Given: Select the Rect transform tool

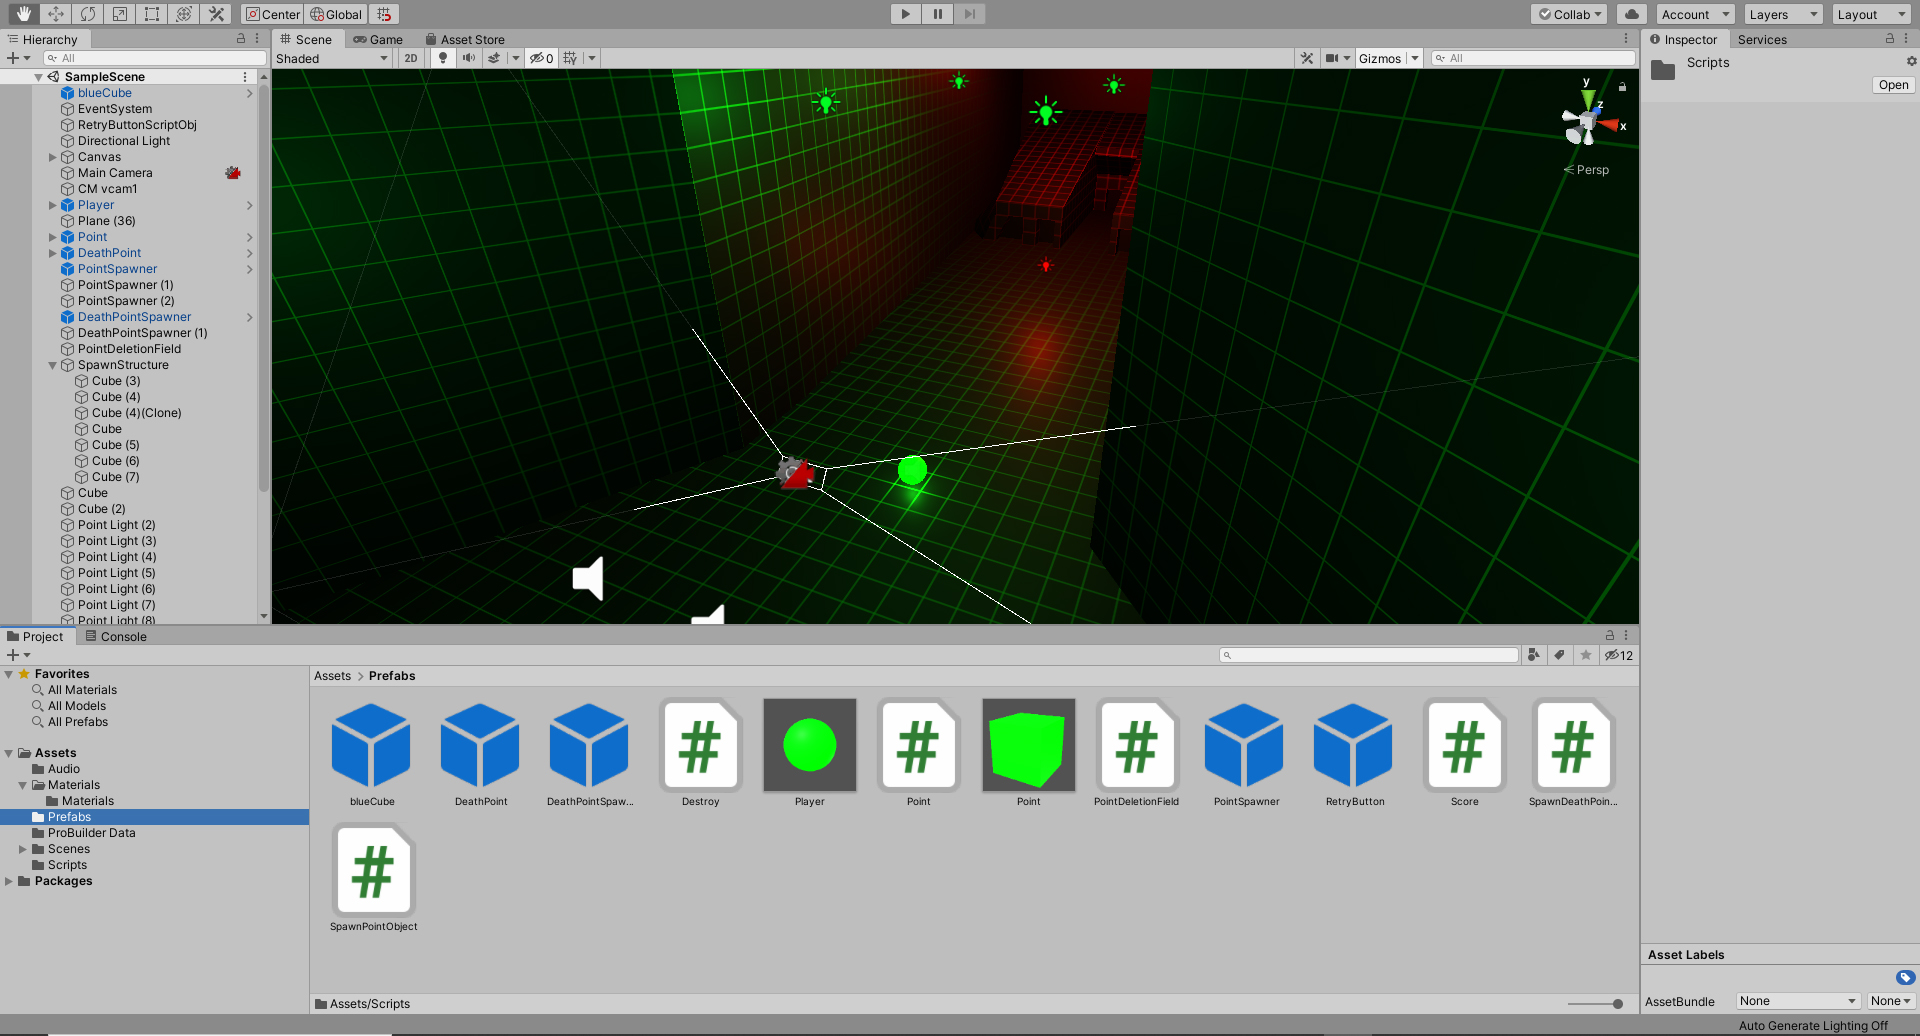Looking at the screenshot, I should coord(152,14).
